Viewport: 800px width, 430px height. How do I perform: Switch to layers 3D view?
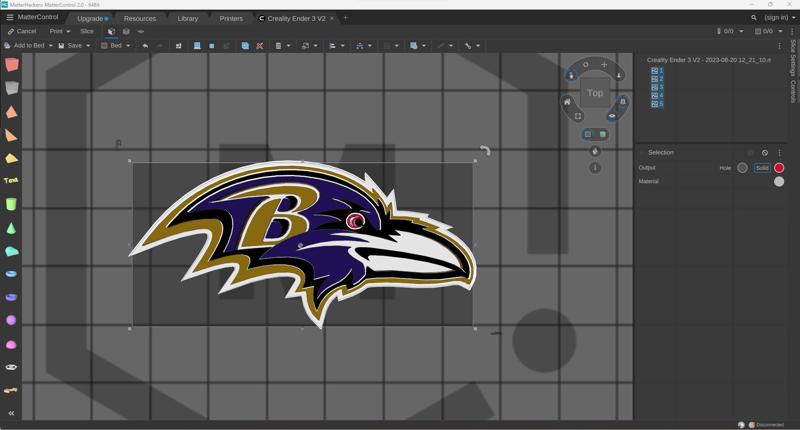(x=126, y=32)
